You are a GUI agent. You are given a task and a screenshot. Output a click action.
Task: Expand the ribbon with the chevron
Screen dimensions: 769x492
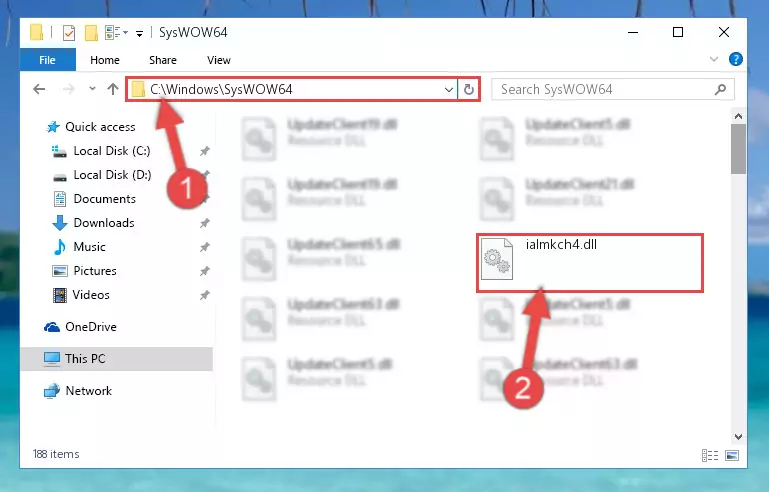point(714,59)
